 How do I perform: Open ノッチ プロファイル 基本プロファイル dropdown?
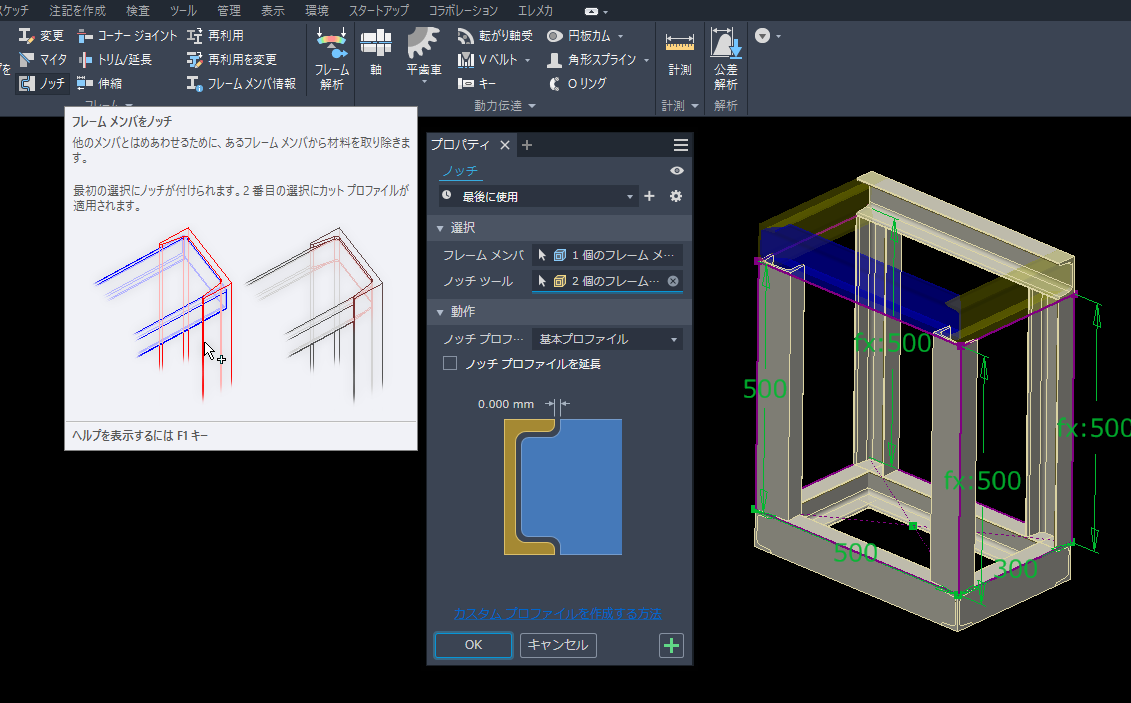pyautogui.click(x=607, y=339)
